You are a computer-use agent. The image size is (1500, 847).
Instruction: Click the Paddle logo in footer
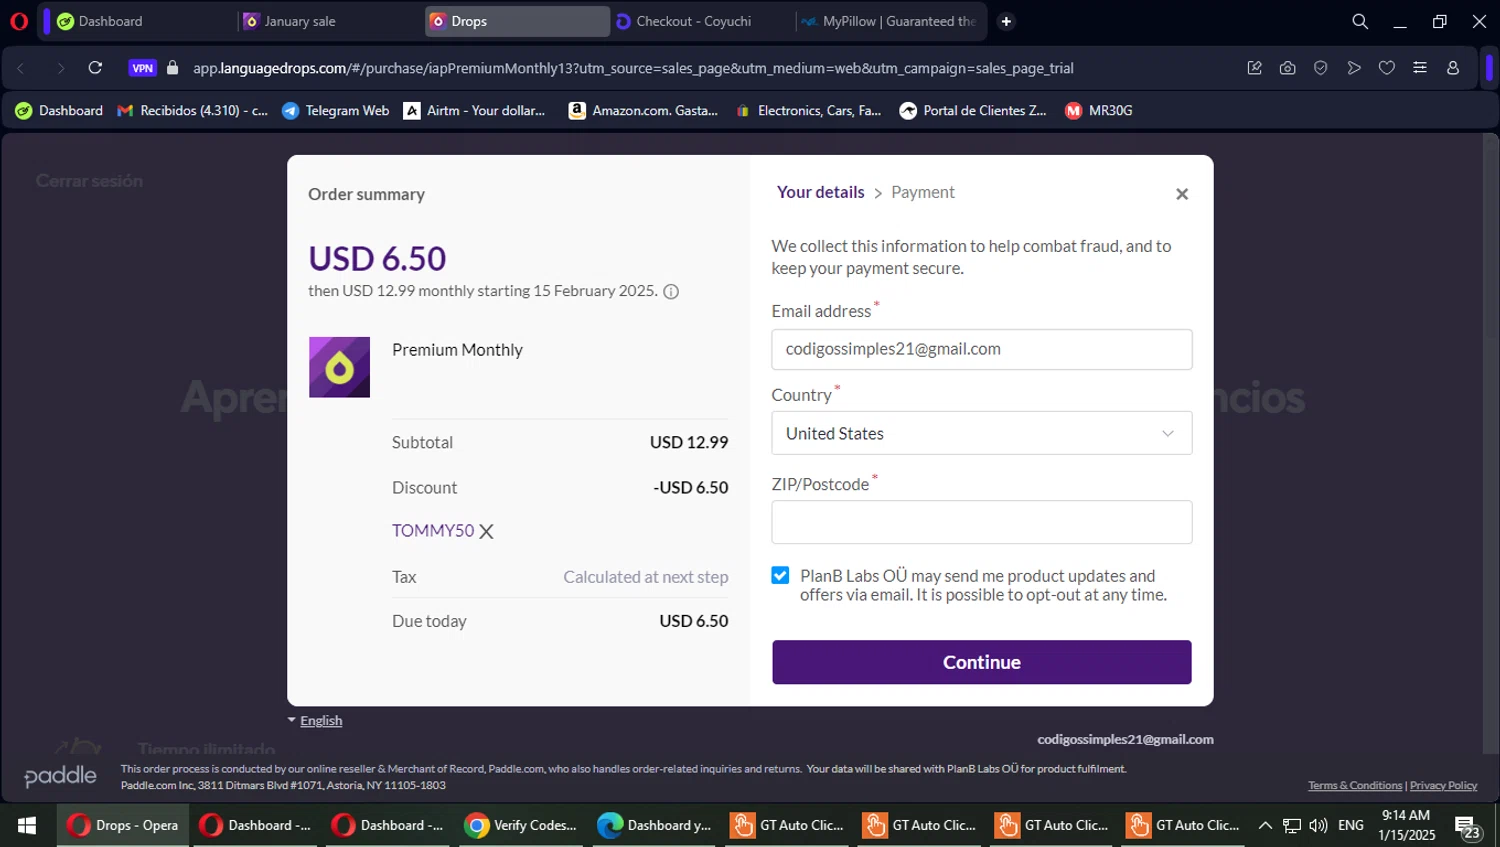pyautogui.click(x=60, y=776)
